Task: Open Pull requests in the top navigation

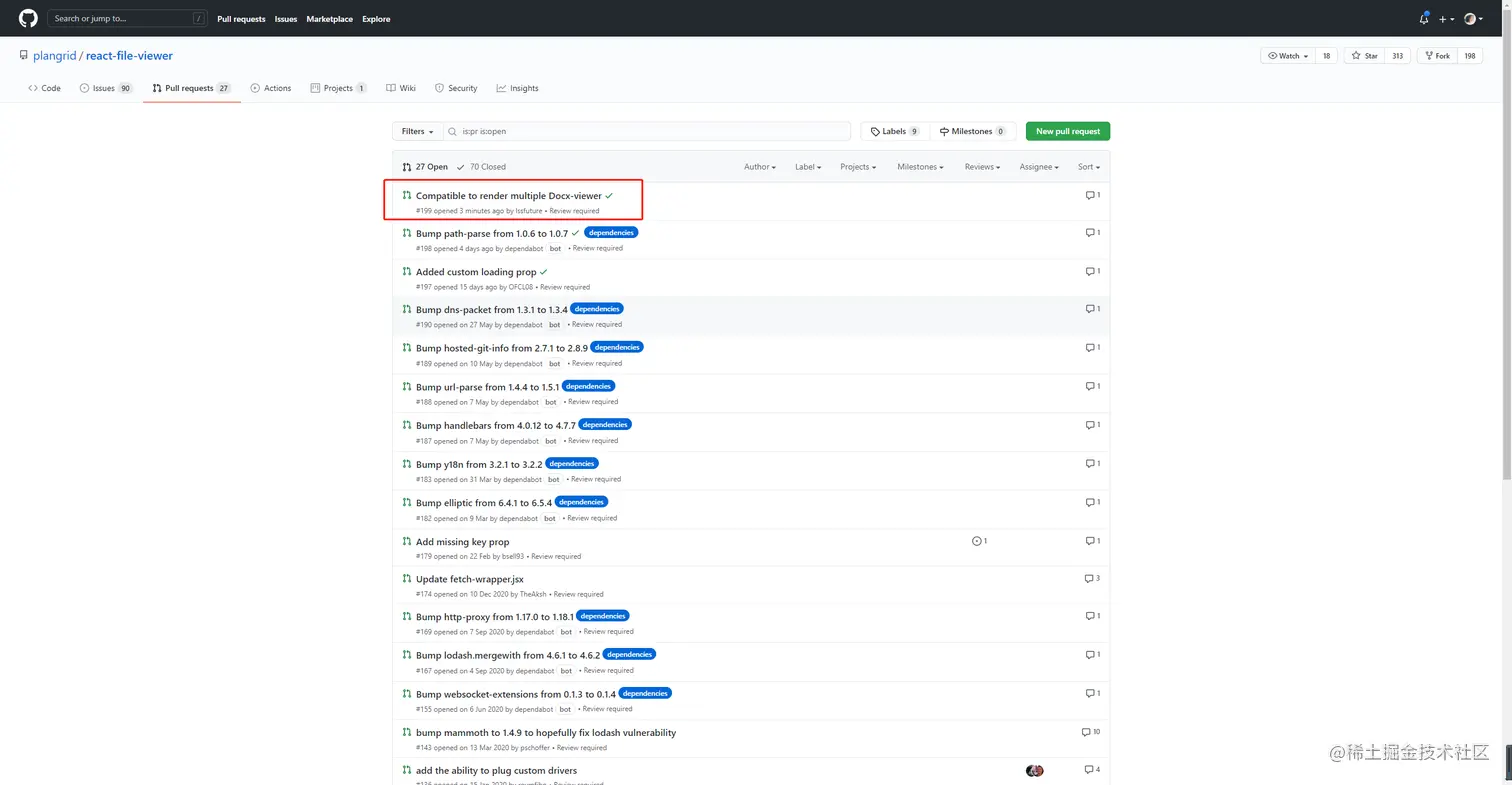Action: [x=241, y=19]
